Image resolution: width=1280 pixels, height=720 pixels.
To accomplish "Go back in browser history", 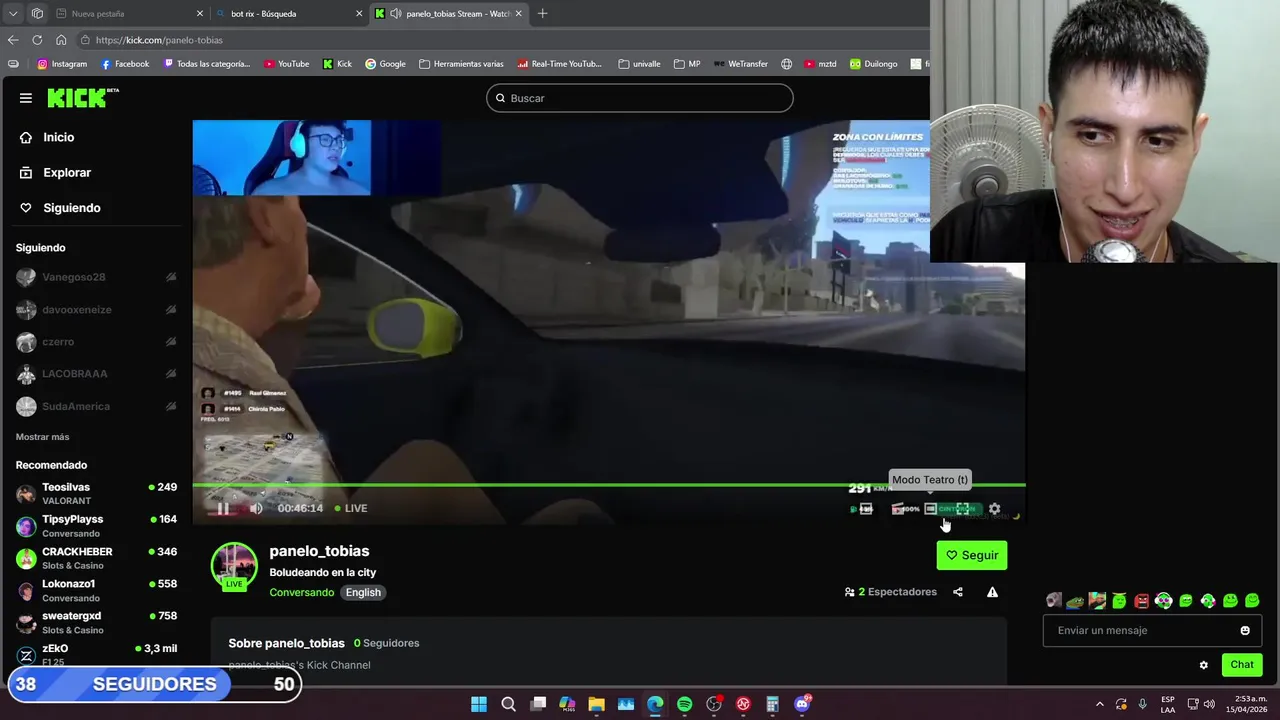I will tap(13, 40).
